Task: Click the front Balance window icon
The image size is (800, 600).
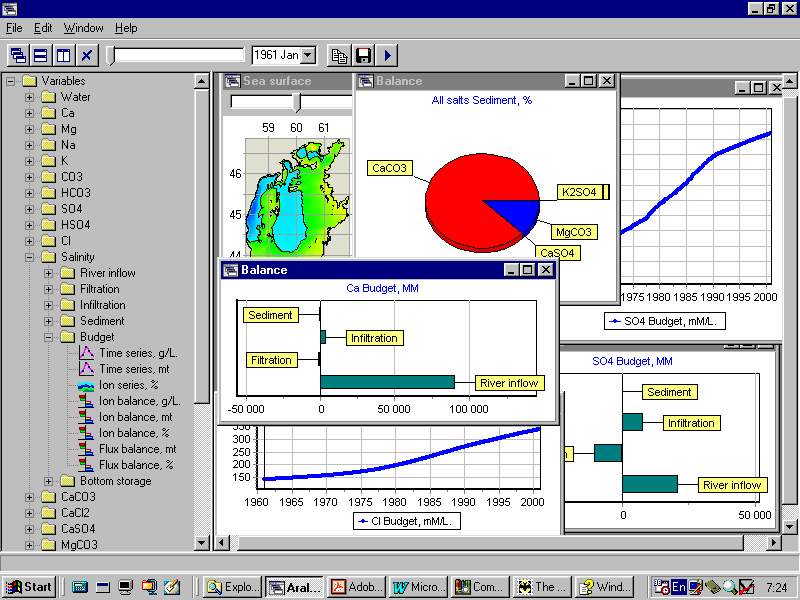Action: (x=231, y=270)
